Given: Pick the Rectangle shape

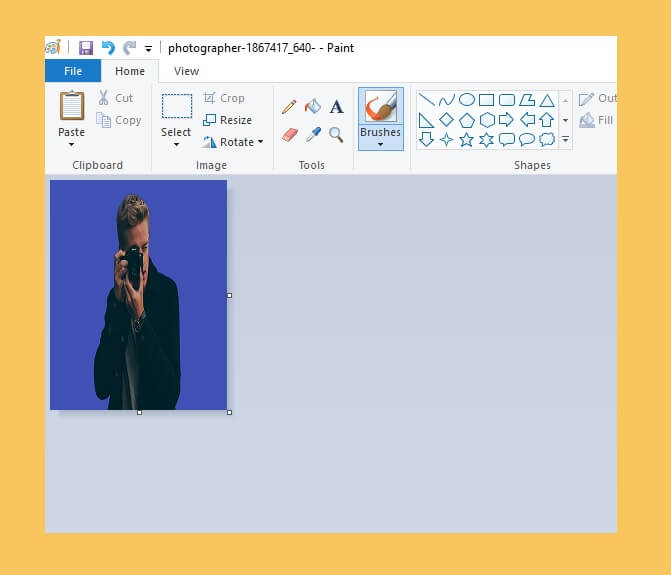Looking at the screenshot, I should pyautogui.click(x=487, y=100).
